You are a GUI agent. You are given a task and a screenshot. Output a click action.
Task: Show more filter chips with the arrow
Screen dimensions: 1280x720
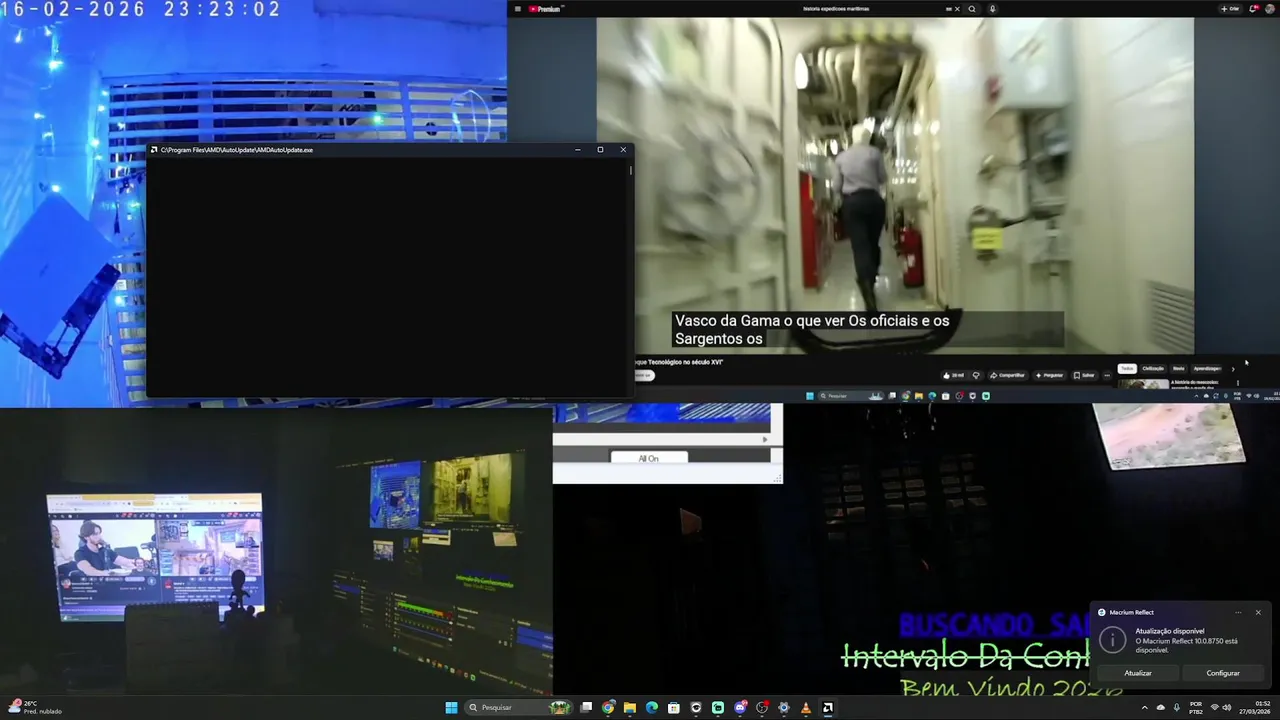1233,369
